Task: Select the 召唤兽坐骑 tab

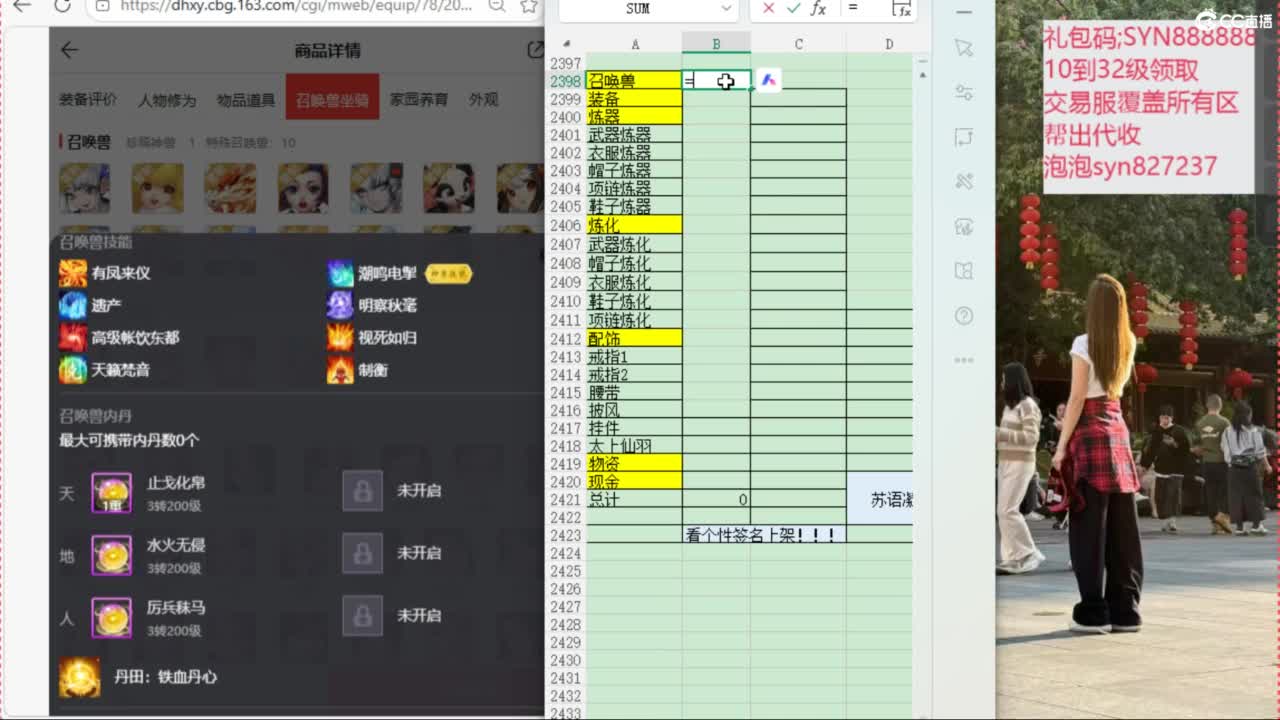Action: pyautogui.click(x=332, y=99)
